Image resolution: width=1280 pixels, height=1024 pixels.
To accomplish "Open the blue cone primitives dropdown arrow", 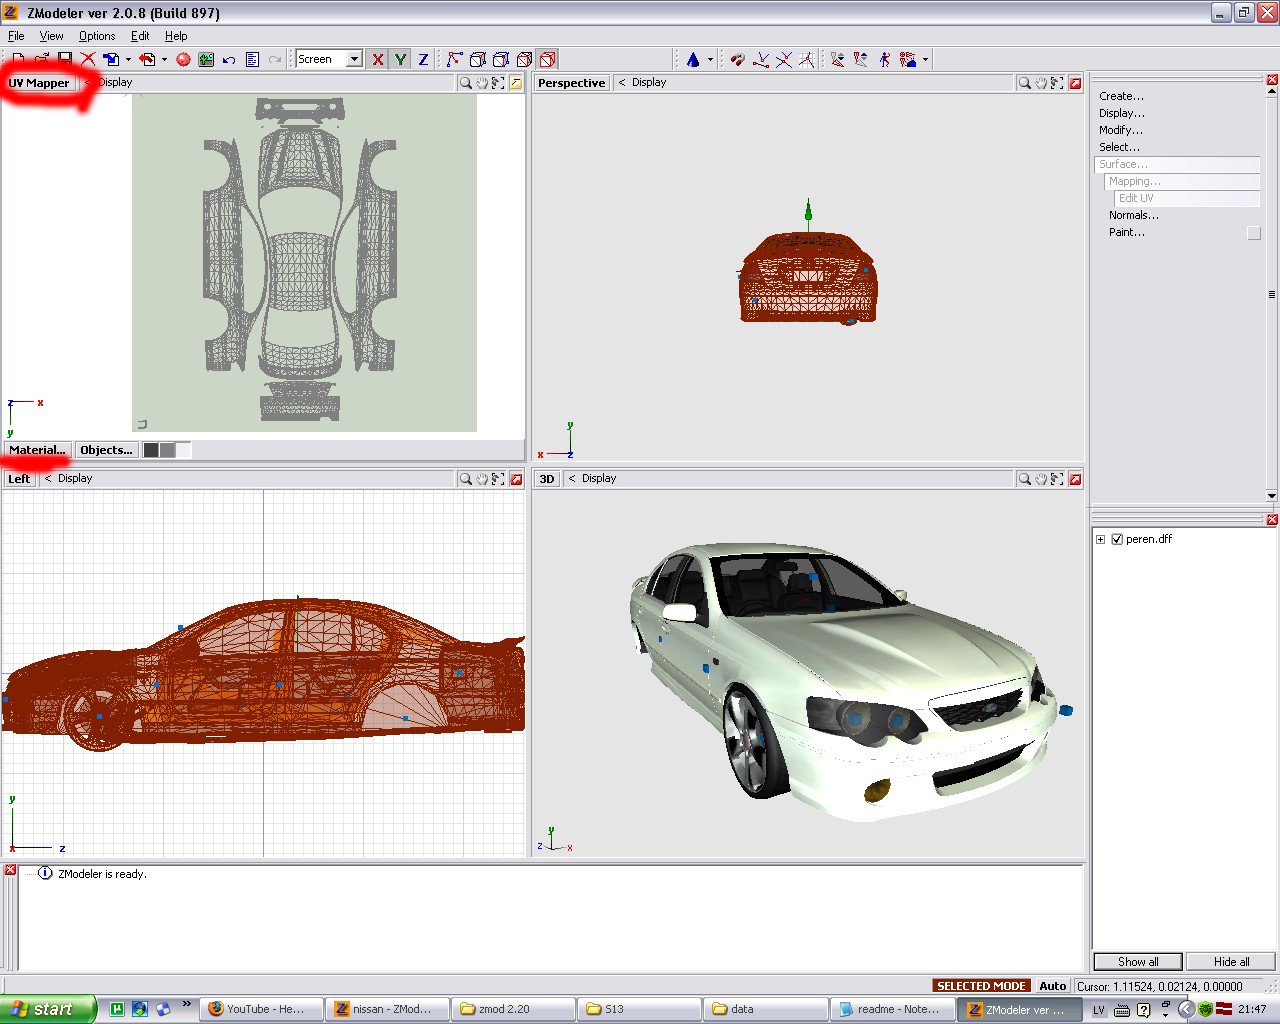I will [x=710, y=60].
